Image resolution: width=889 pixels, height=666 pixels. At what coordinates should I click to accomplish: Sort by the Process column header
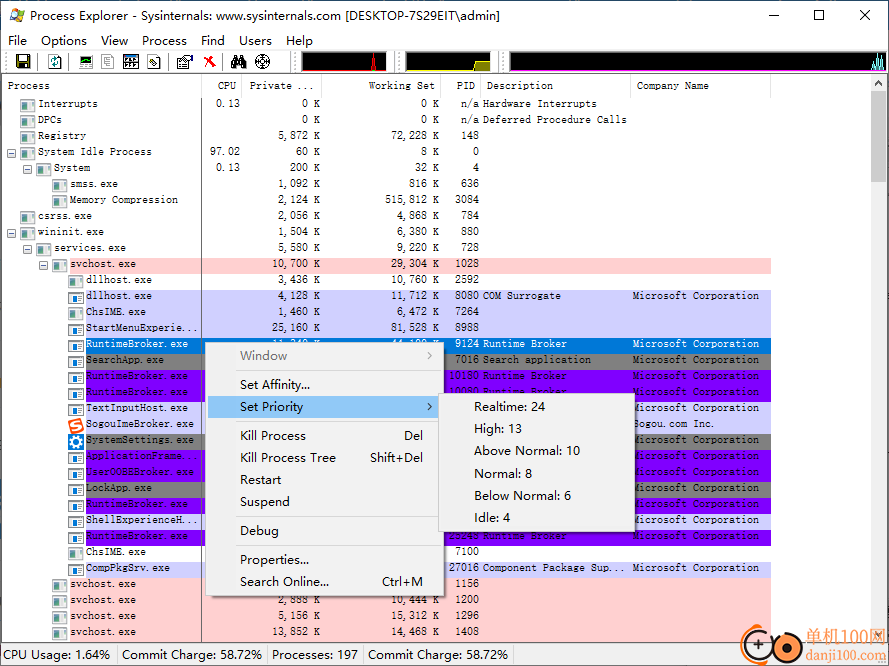click(x=101, y=86)
